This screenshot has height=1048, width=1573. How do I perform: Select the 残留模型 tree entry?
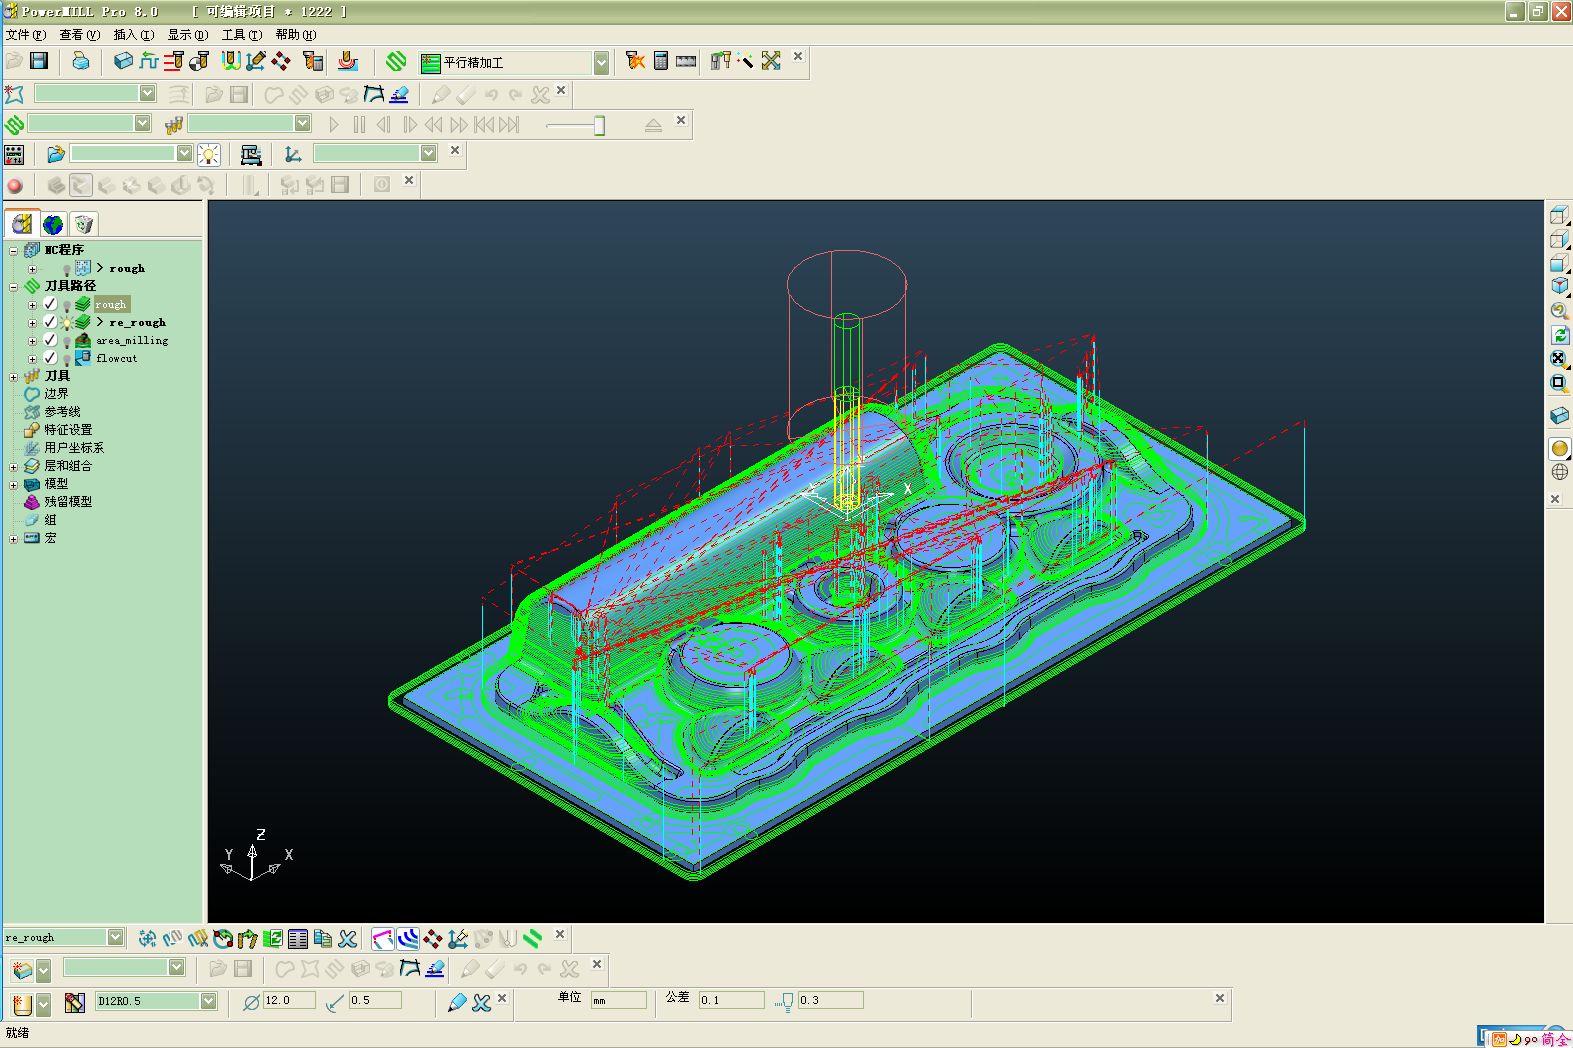[x=67, y=502]
